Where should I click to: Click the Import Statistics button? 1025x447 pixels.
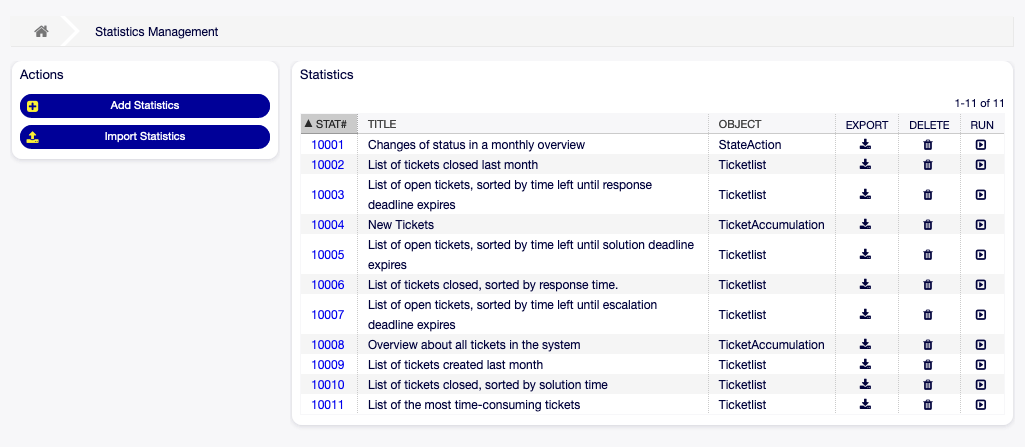click(145, 137)
